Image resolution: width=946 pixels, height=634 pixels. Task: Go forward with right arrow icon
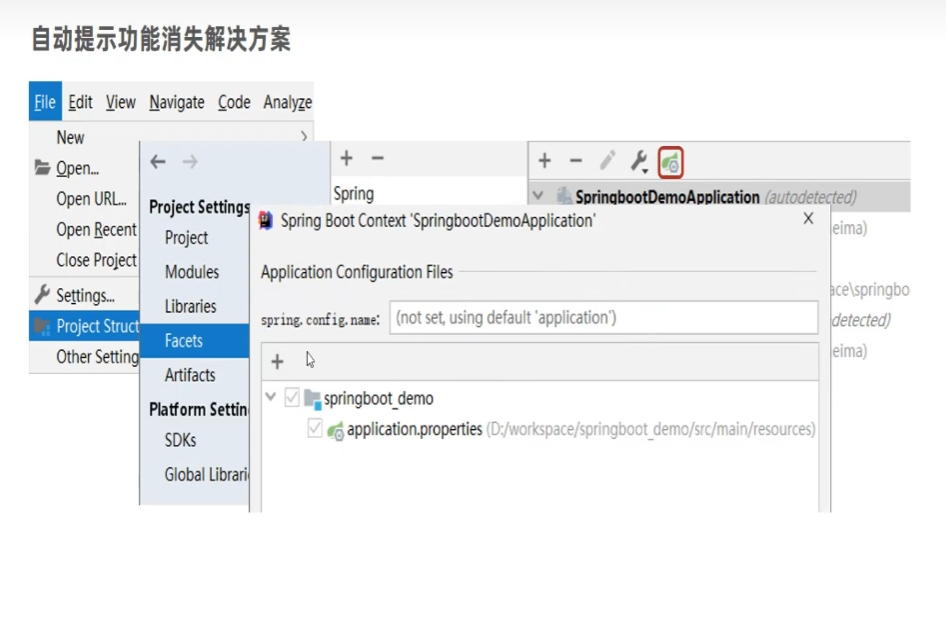(x=190, y=162)
